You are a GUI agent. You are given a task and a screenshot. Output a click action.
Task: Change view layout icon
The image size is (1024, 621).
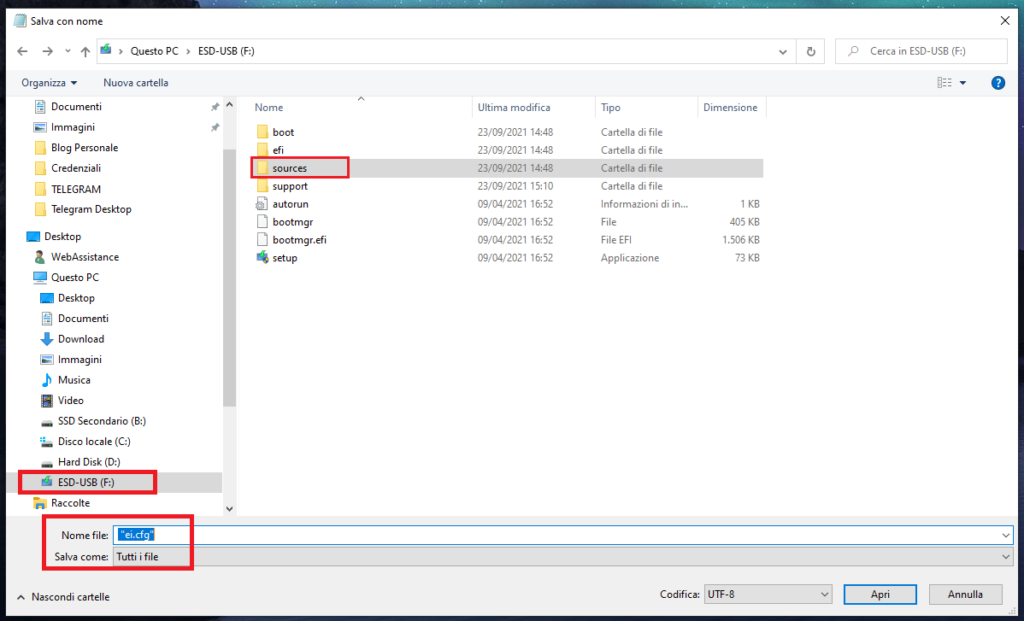pos(944,83)
